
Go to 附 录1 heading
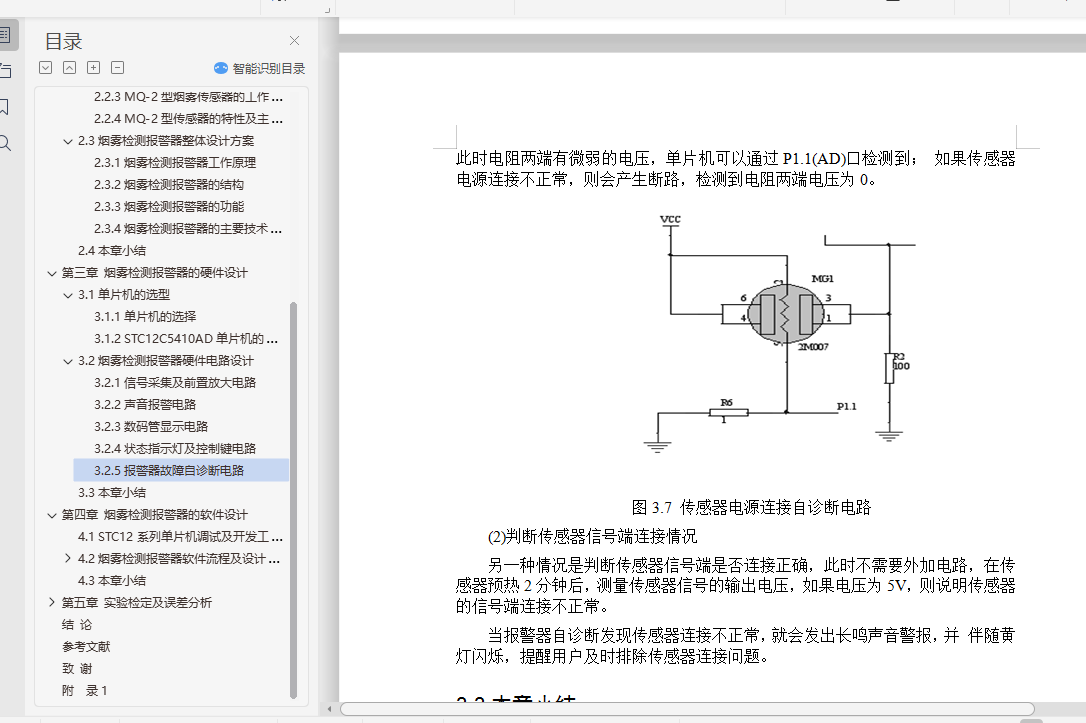tap(84, 690)
